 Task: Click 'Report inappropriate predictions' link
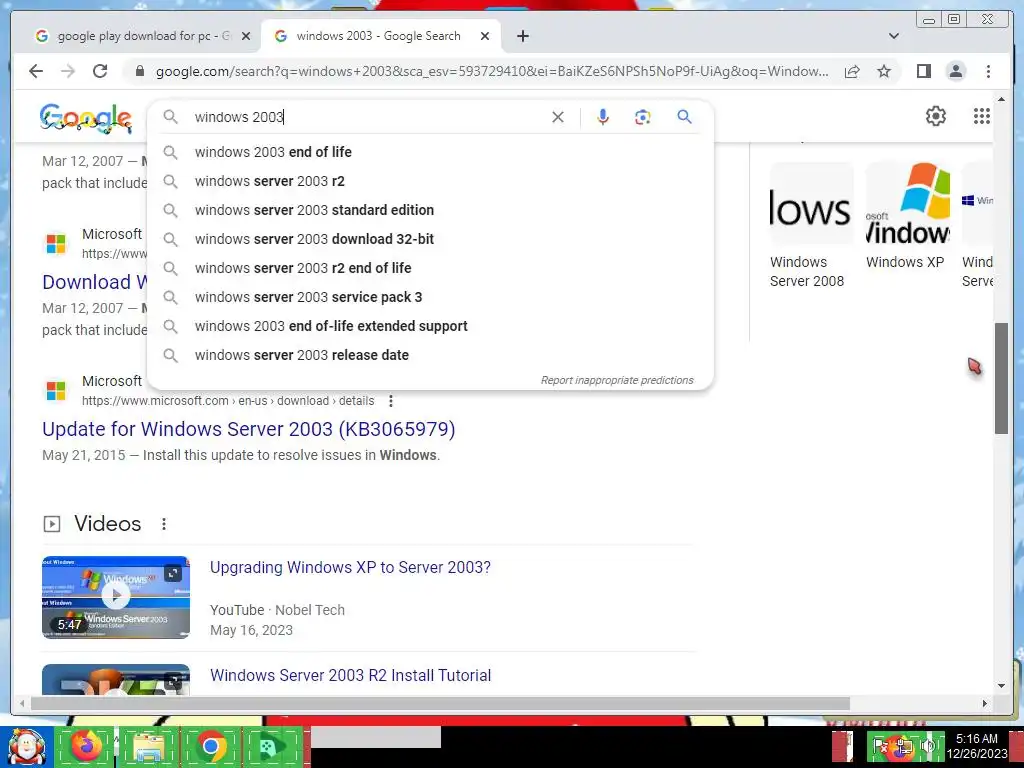coord(616,380)
